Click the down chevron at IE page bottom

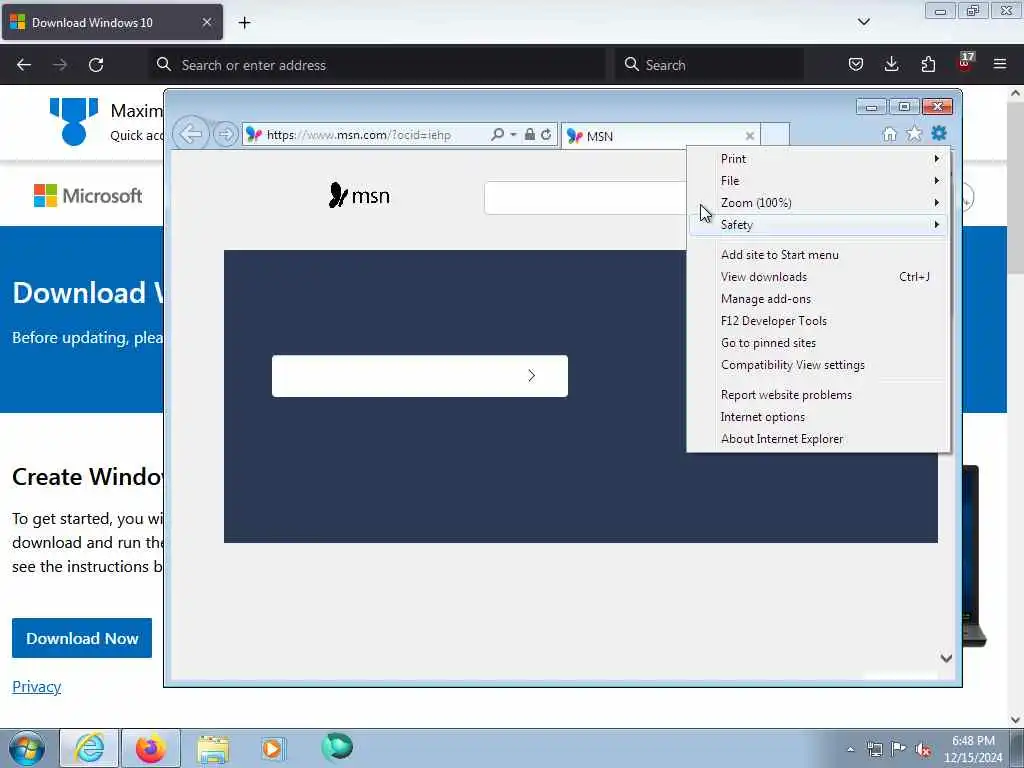(946, 658)
